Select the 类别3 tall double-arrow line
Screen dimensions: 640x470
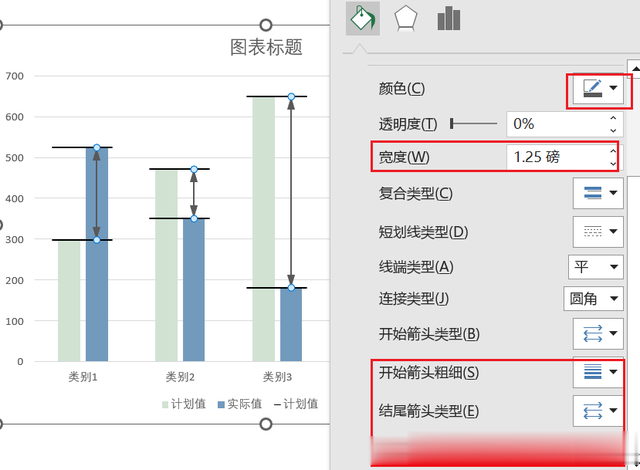point(291,192)
